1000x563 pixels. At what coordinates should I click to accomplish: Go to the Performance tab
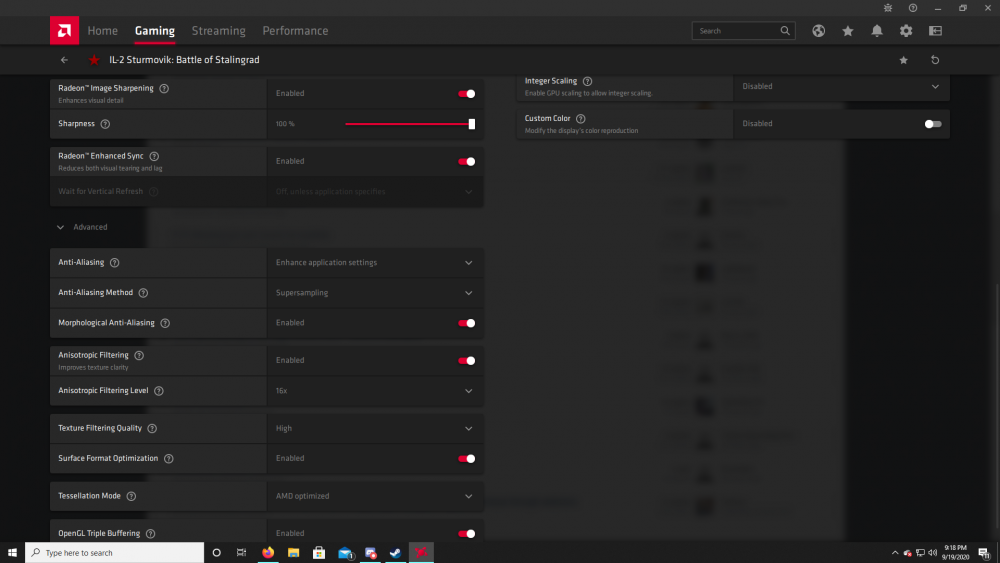[295, 31]
